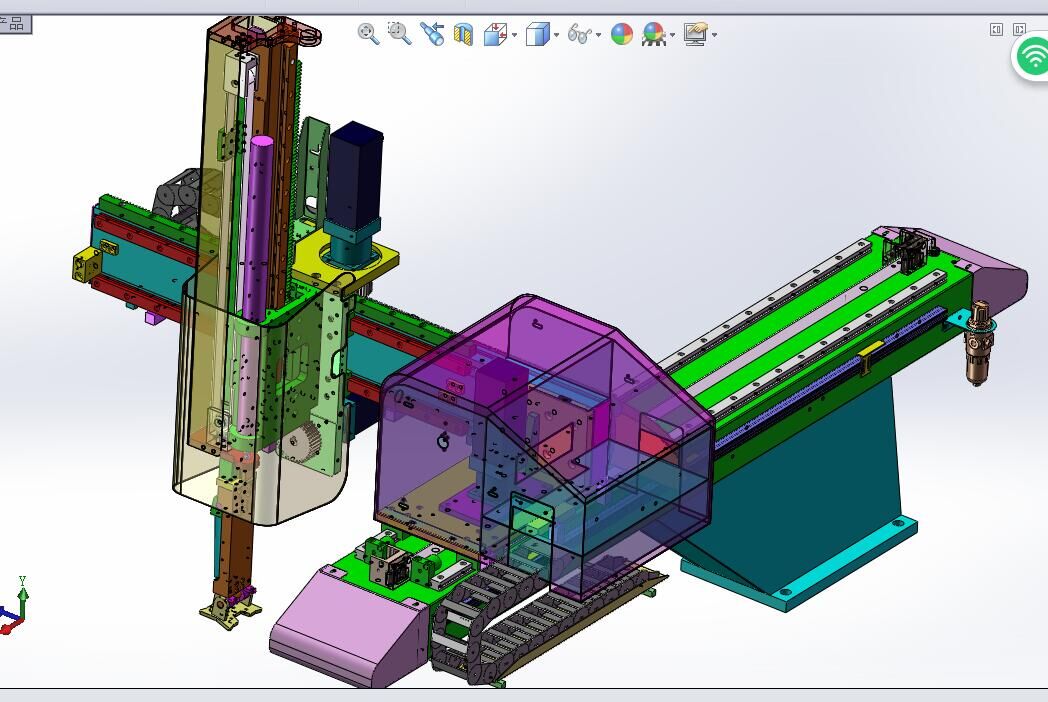Click the View Settings monitor icon

(696, 34)
